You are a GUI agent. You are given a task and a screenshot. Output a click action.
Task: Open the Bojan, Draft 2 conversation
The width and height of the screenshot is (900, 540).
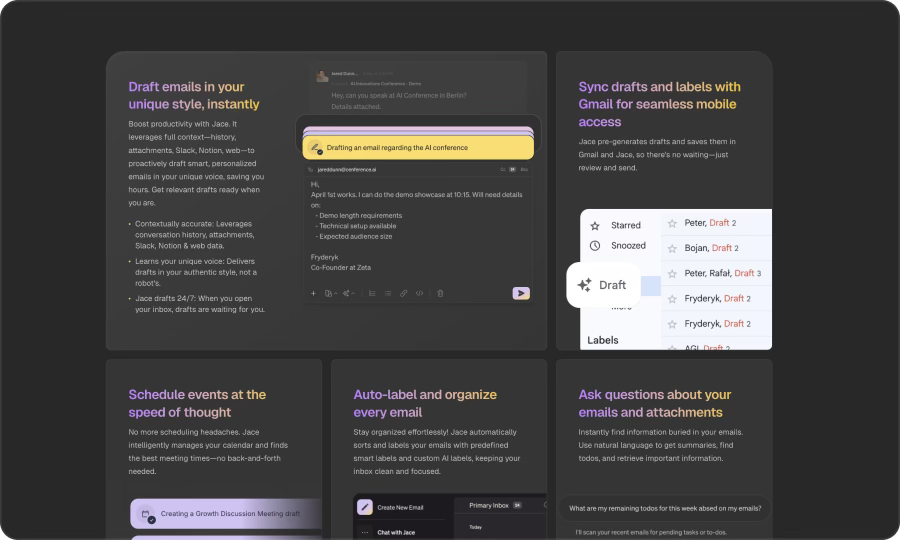click(717, 248)
